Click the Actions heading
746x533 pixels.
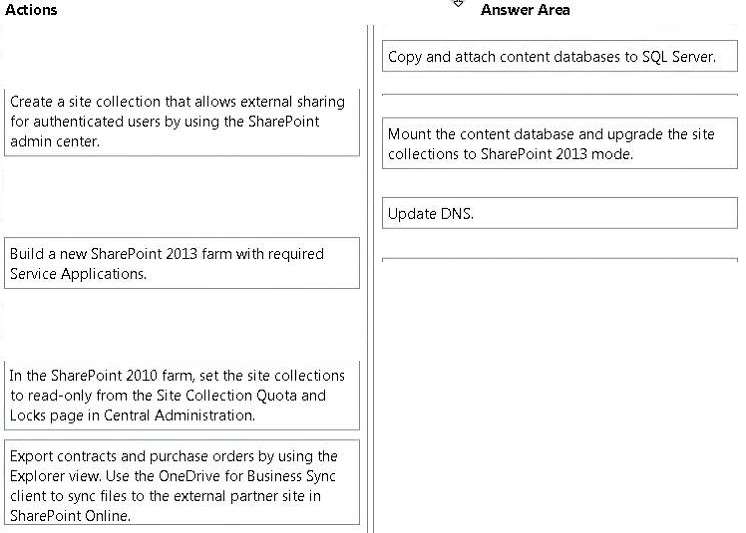pos(31,10)
